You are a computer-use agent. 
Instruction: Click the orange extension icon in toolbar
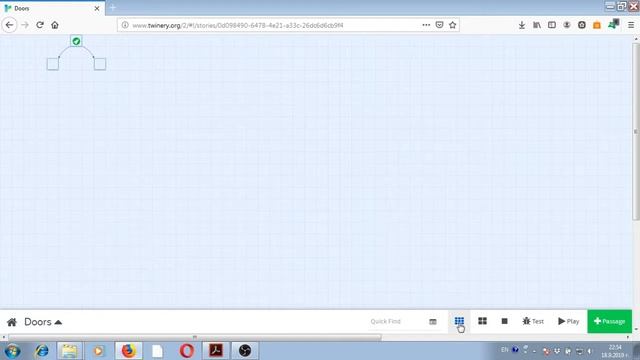597,25
